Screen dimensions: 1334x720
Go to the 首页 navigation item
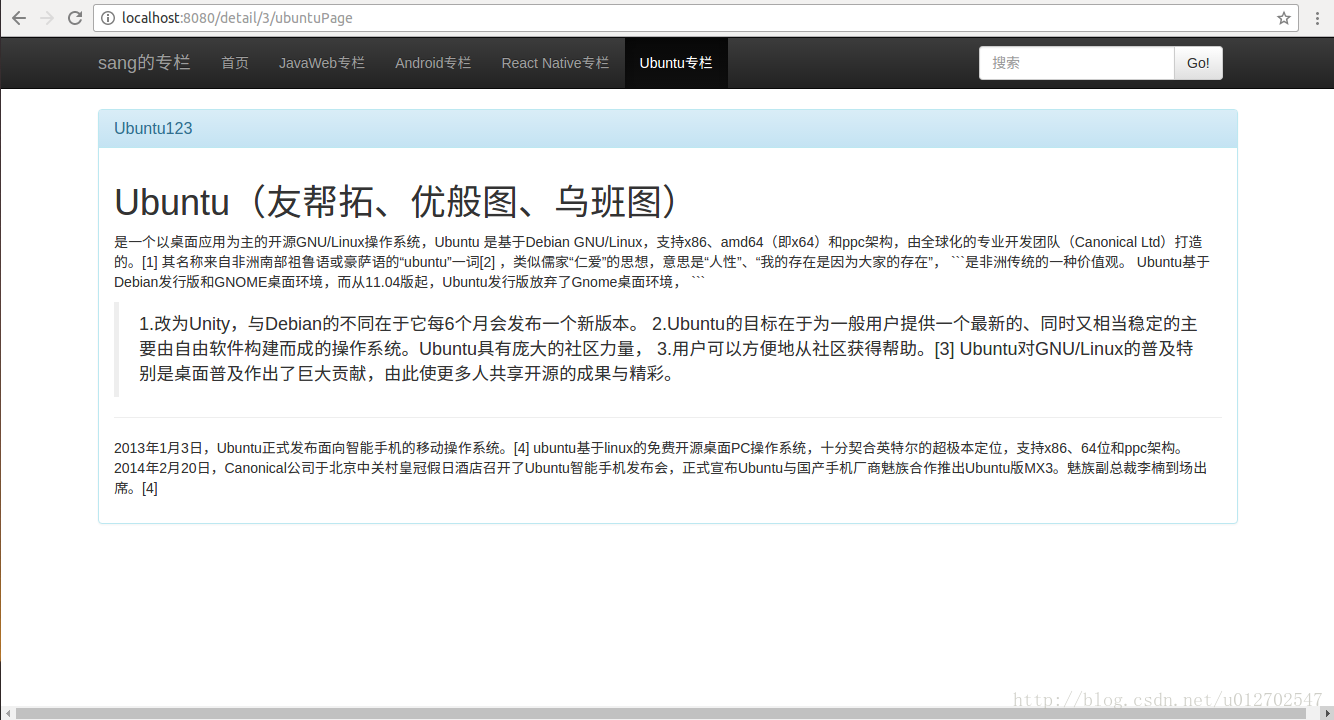235,63
